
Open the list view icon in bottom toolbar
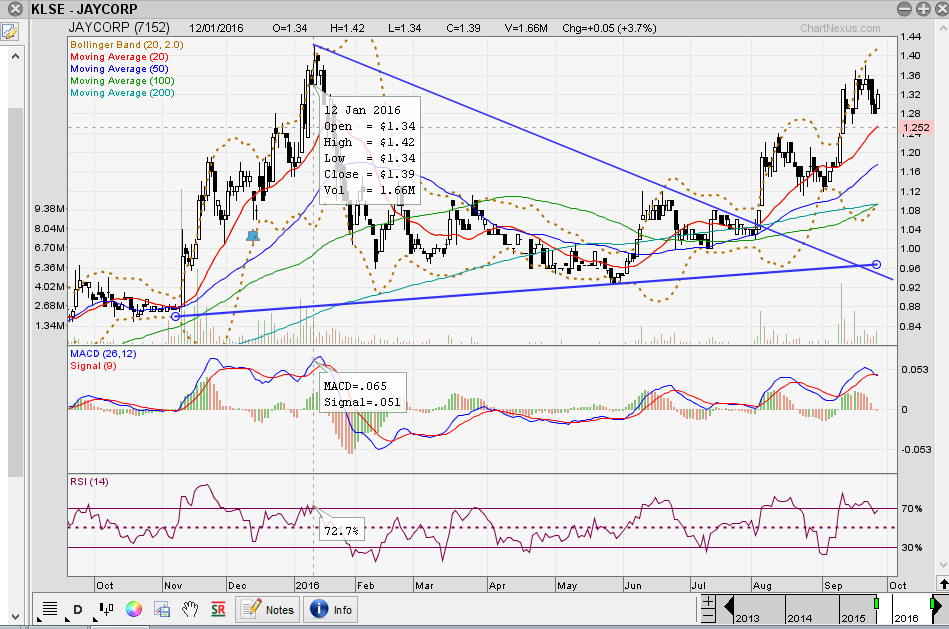(x=50, y=609)
